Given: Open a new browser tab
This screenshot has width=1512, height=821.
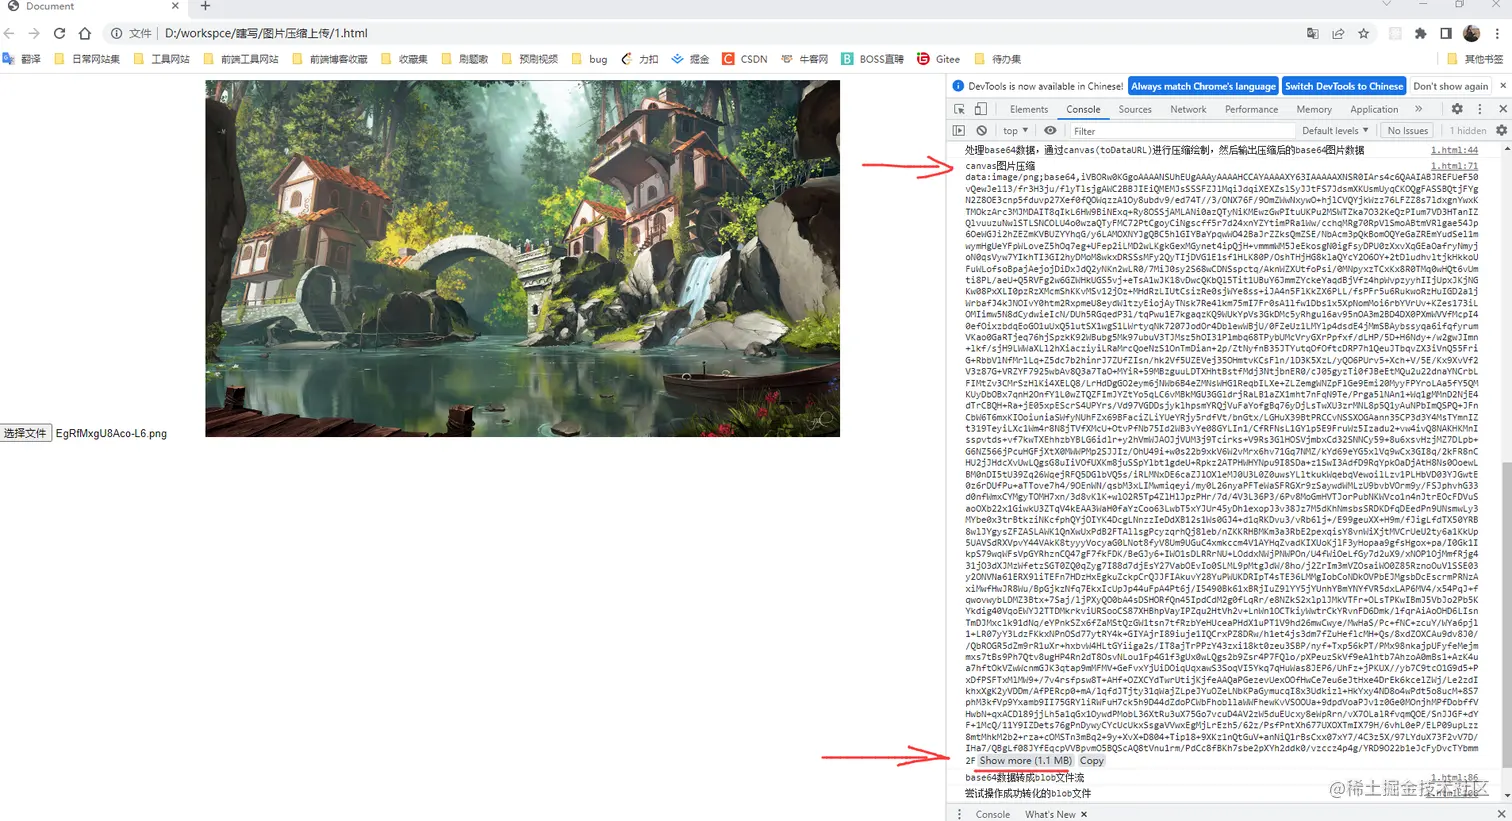Looking at the screenshot, I should pyautogui.click(x=205, y=6).
